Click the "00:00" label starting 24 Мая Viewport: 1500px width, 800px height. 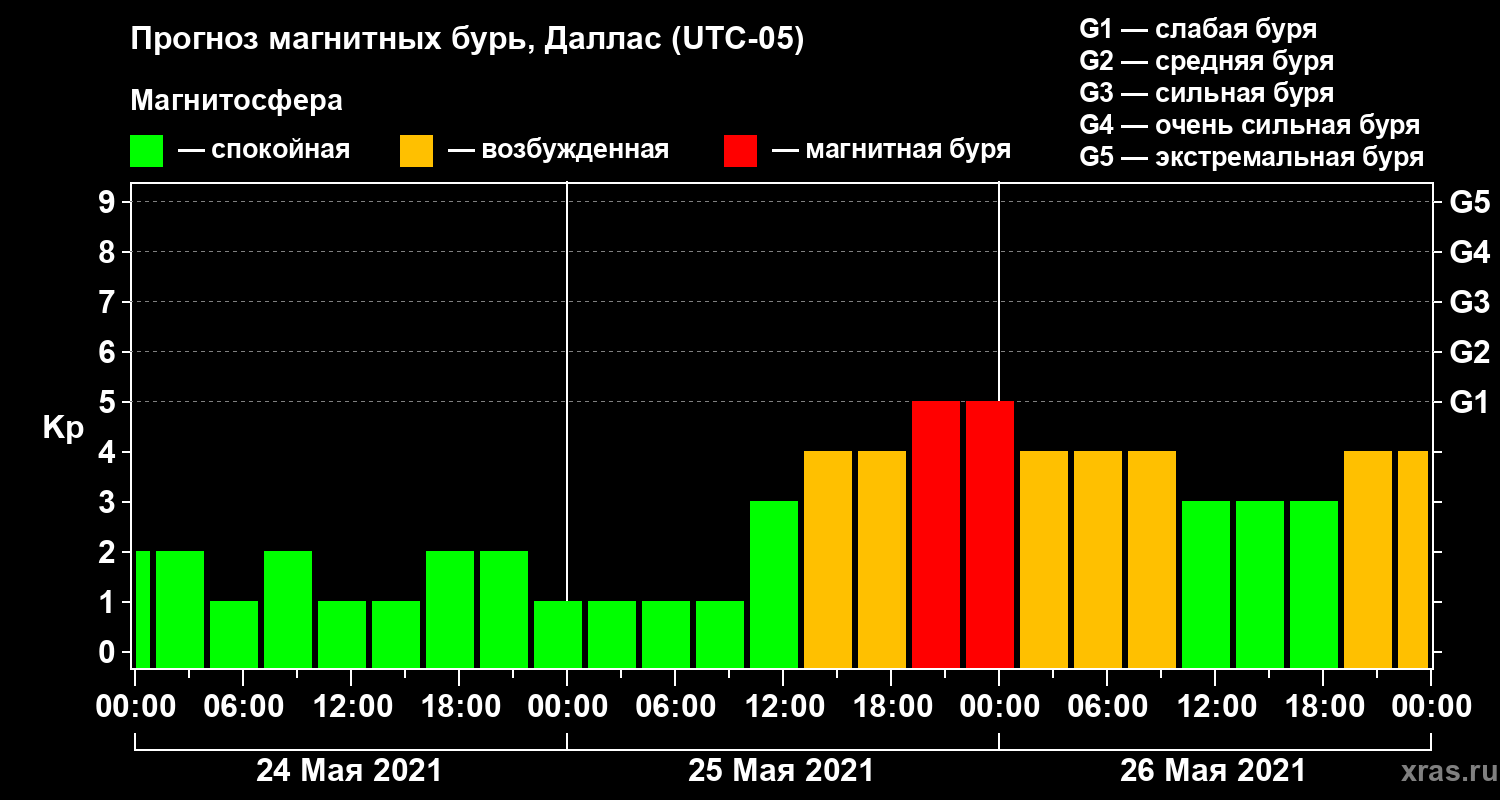(135, 706)
